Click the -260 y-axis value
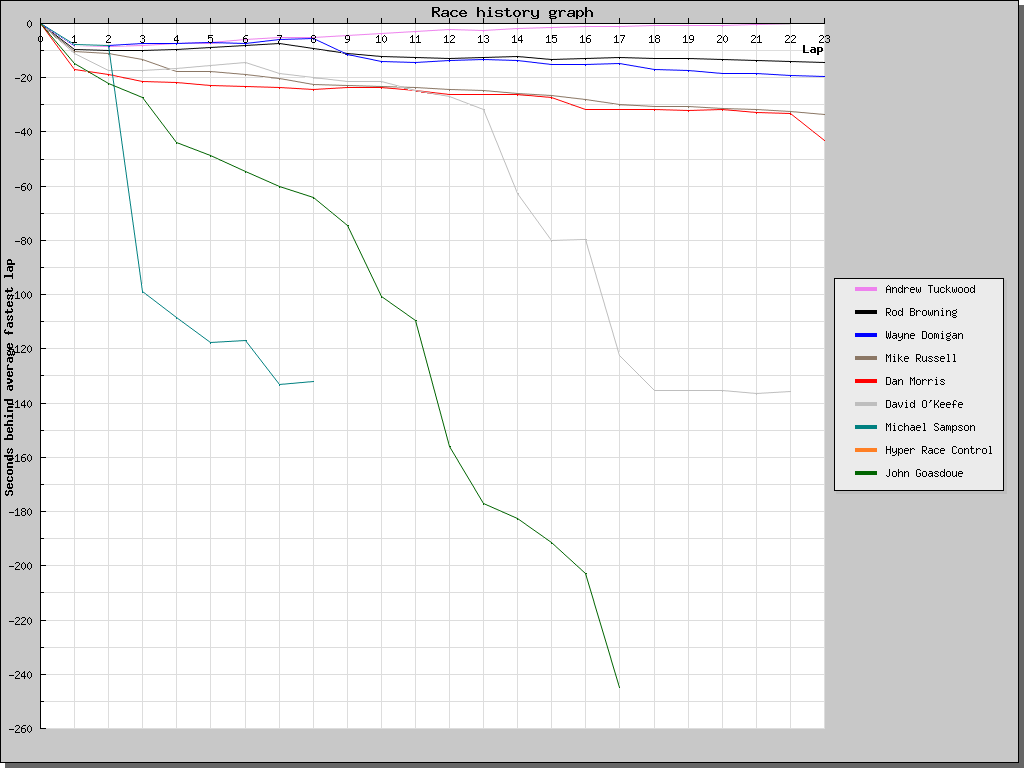 pos(20,729)
